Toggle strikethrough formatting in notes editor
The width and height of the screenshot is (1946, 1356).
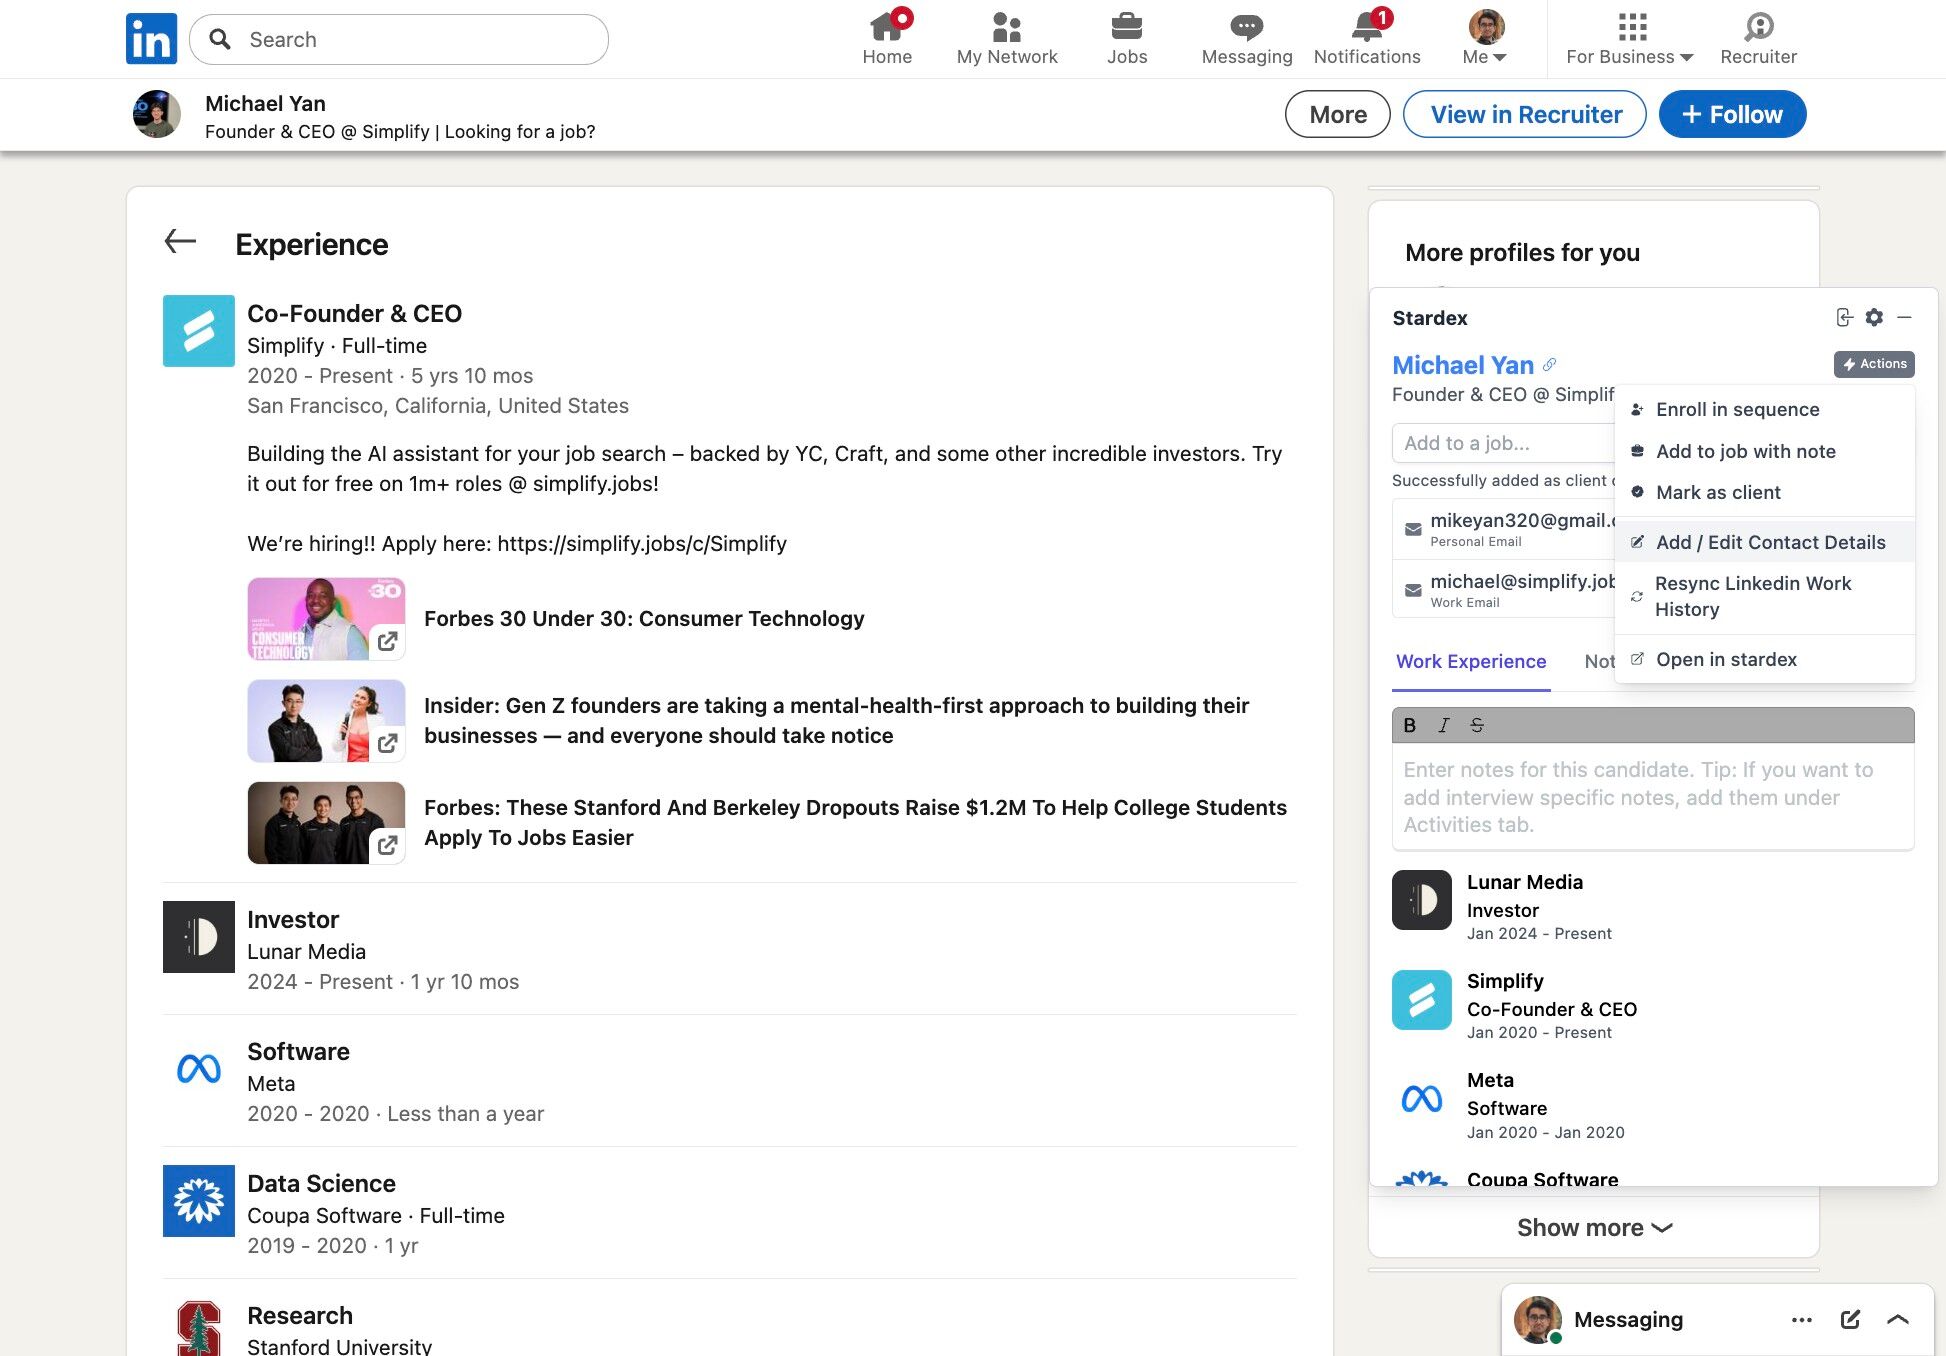(x=1477, y=725)
